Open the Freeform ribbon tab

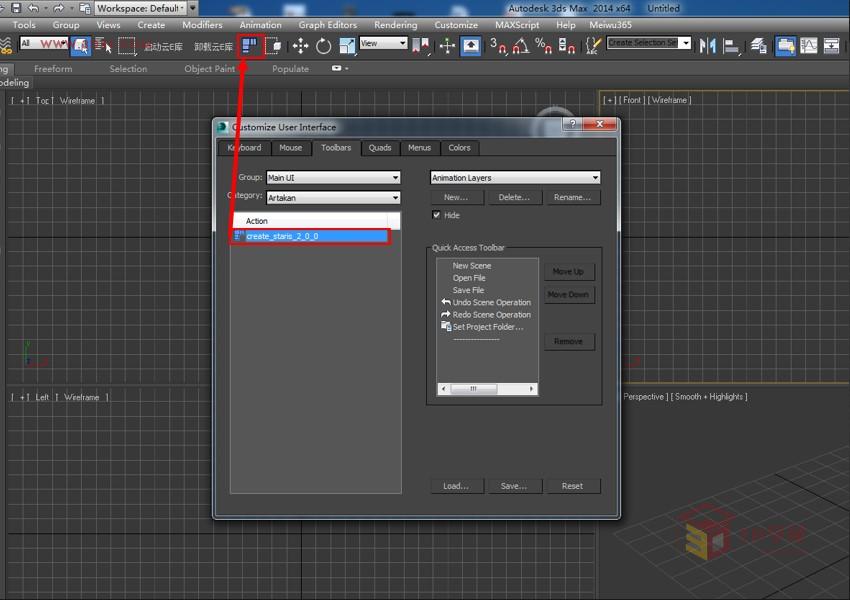[53, 69]
